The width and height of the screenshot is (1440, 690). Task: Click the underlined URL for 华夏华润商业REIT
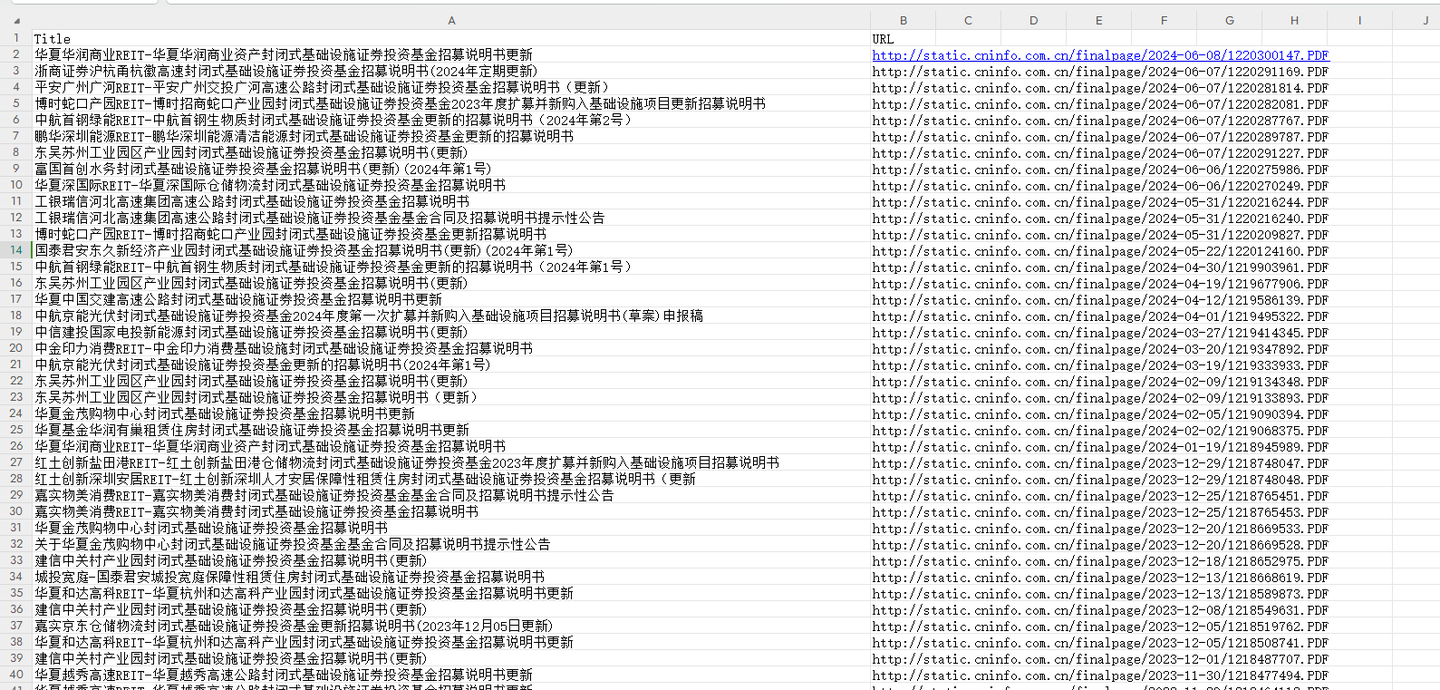click(x=1098, y=56)
